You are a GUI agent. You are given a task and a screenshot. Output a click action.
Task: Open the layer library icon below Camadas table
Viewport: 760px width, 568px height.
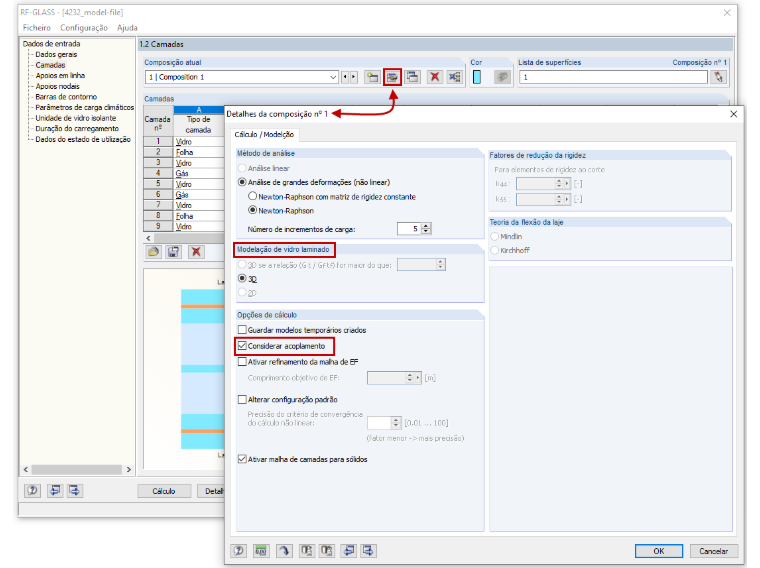154,252
